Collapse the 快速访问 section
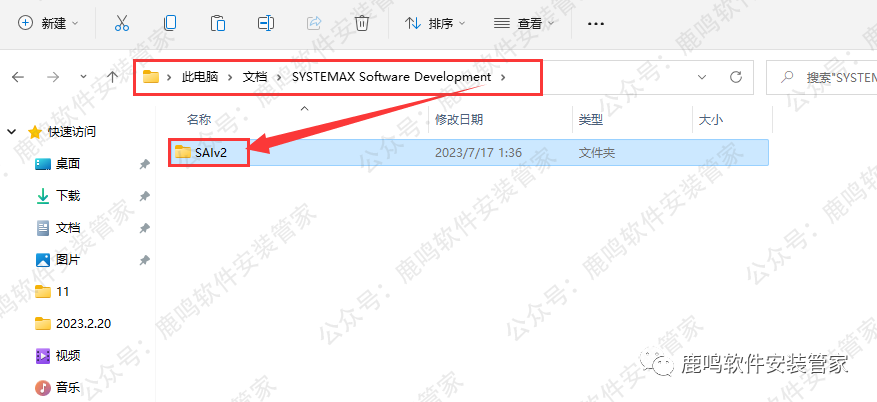The height and width of the screenshot is (402, 877). click(11, 132)
